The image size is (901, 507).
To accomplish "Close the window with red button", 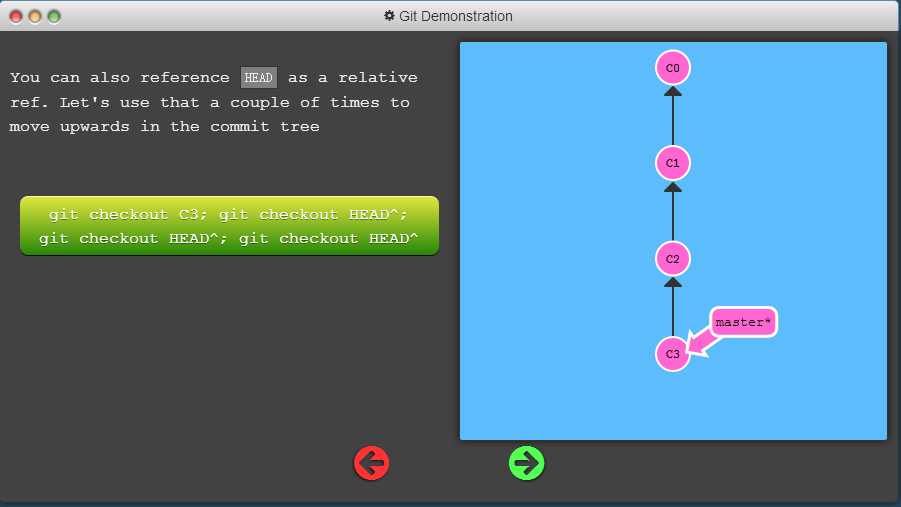I will coord(16,17).
